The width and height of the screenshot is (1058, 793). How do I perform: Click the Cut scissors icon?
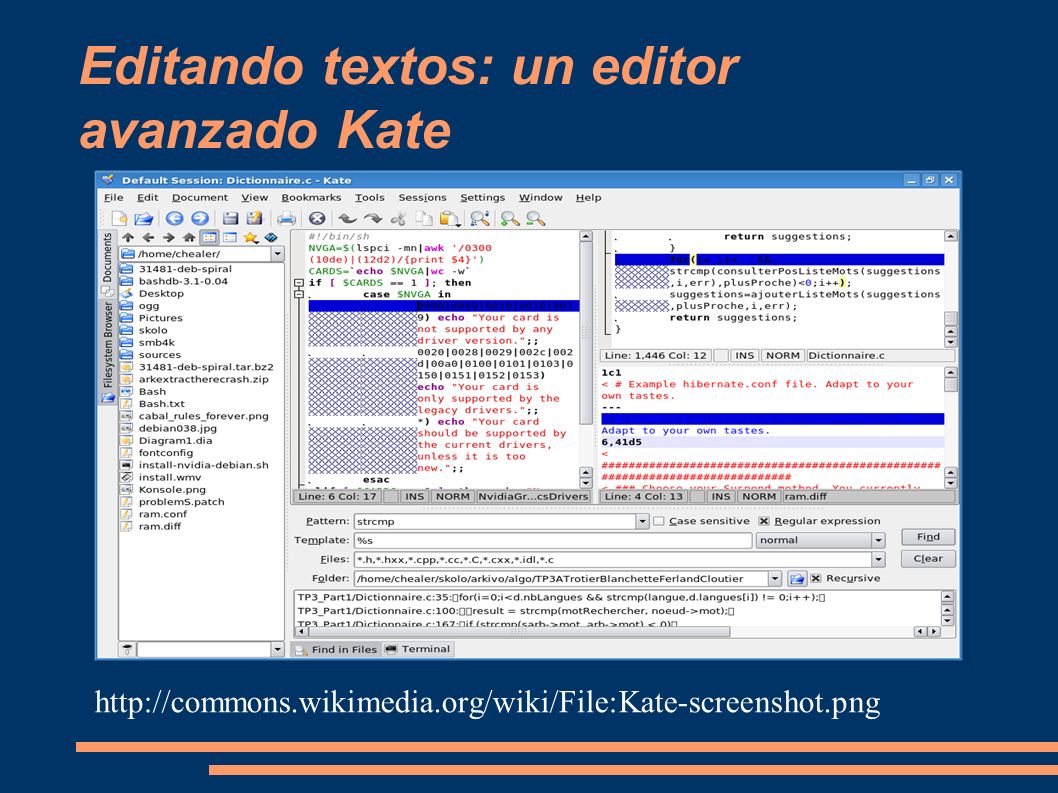click(398, 219)
